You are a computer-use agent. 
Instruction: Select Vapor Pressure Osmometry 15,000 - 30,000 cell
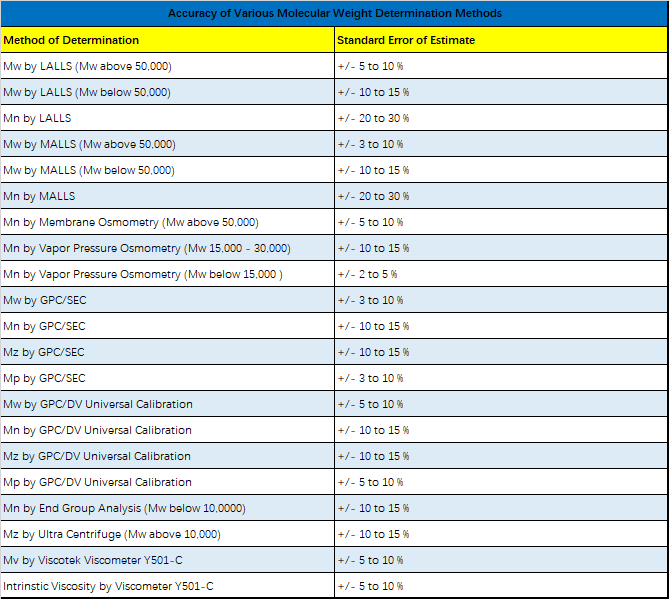[x=167, y=248]
